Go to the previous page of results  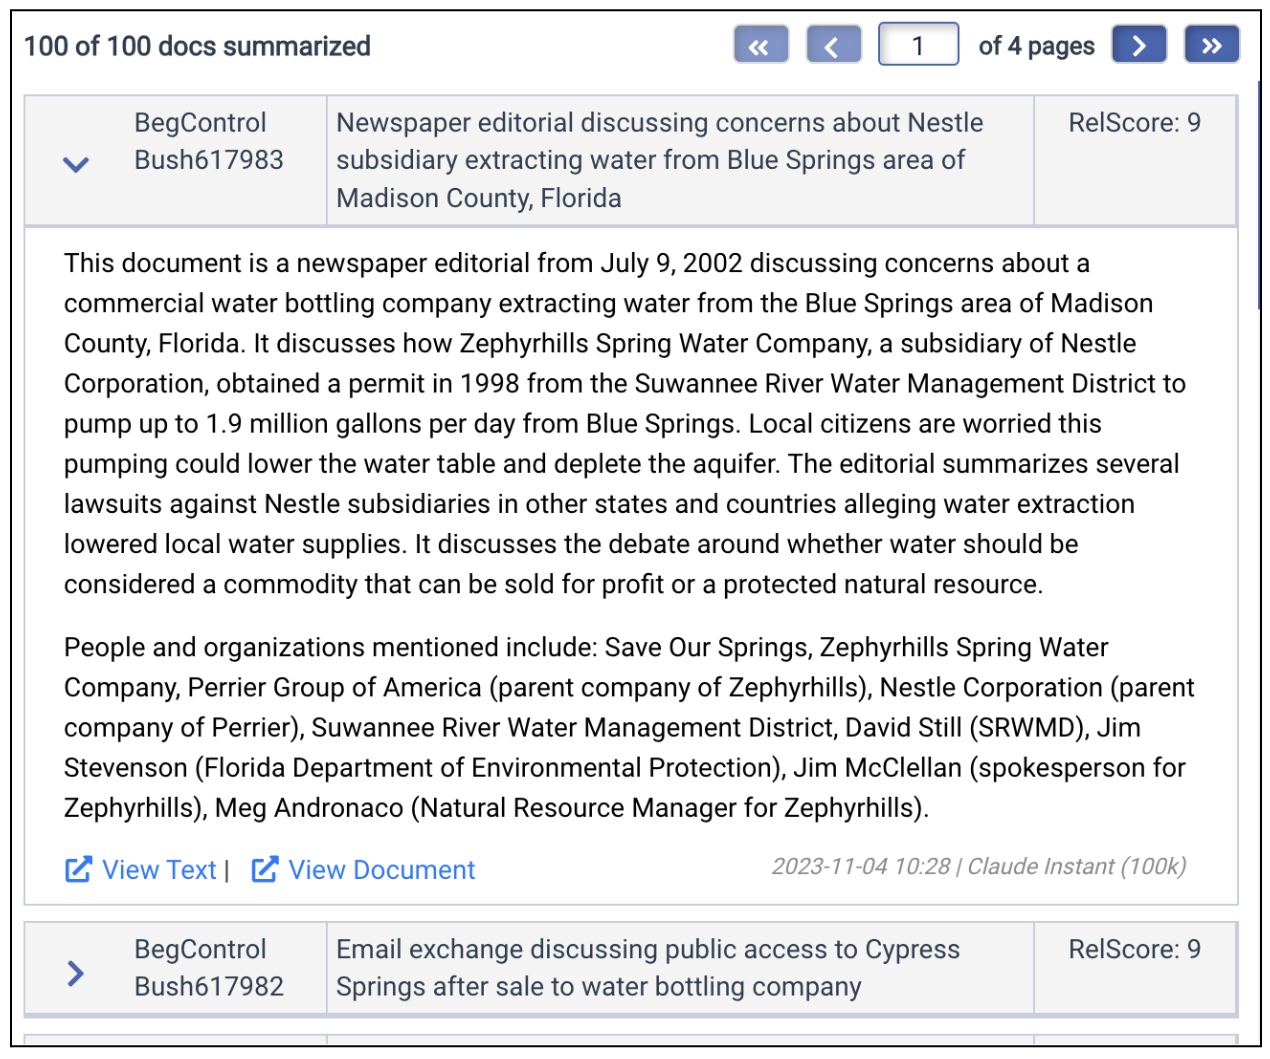click(x=833, y=46)
